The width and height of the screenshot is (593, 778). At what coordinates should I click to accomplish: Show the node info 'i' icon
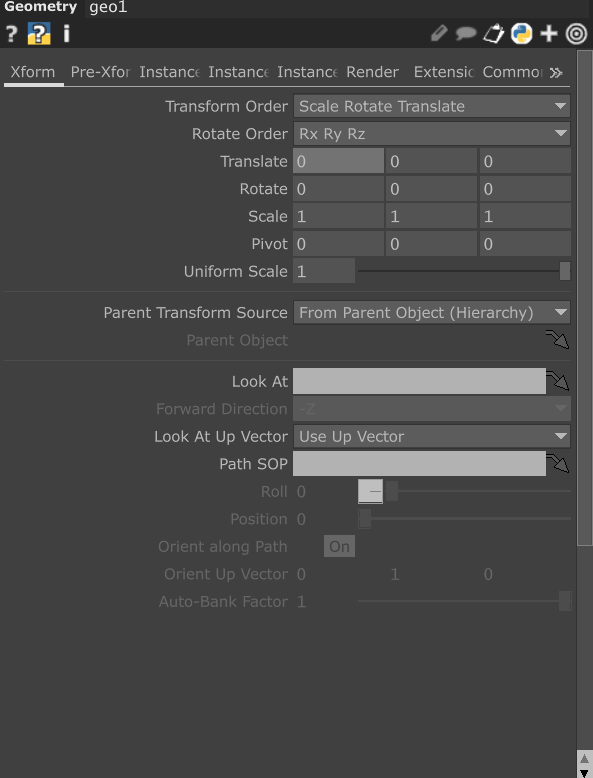pos(66,34)
